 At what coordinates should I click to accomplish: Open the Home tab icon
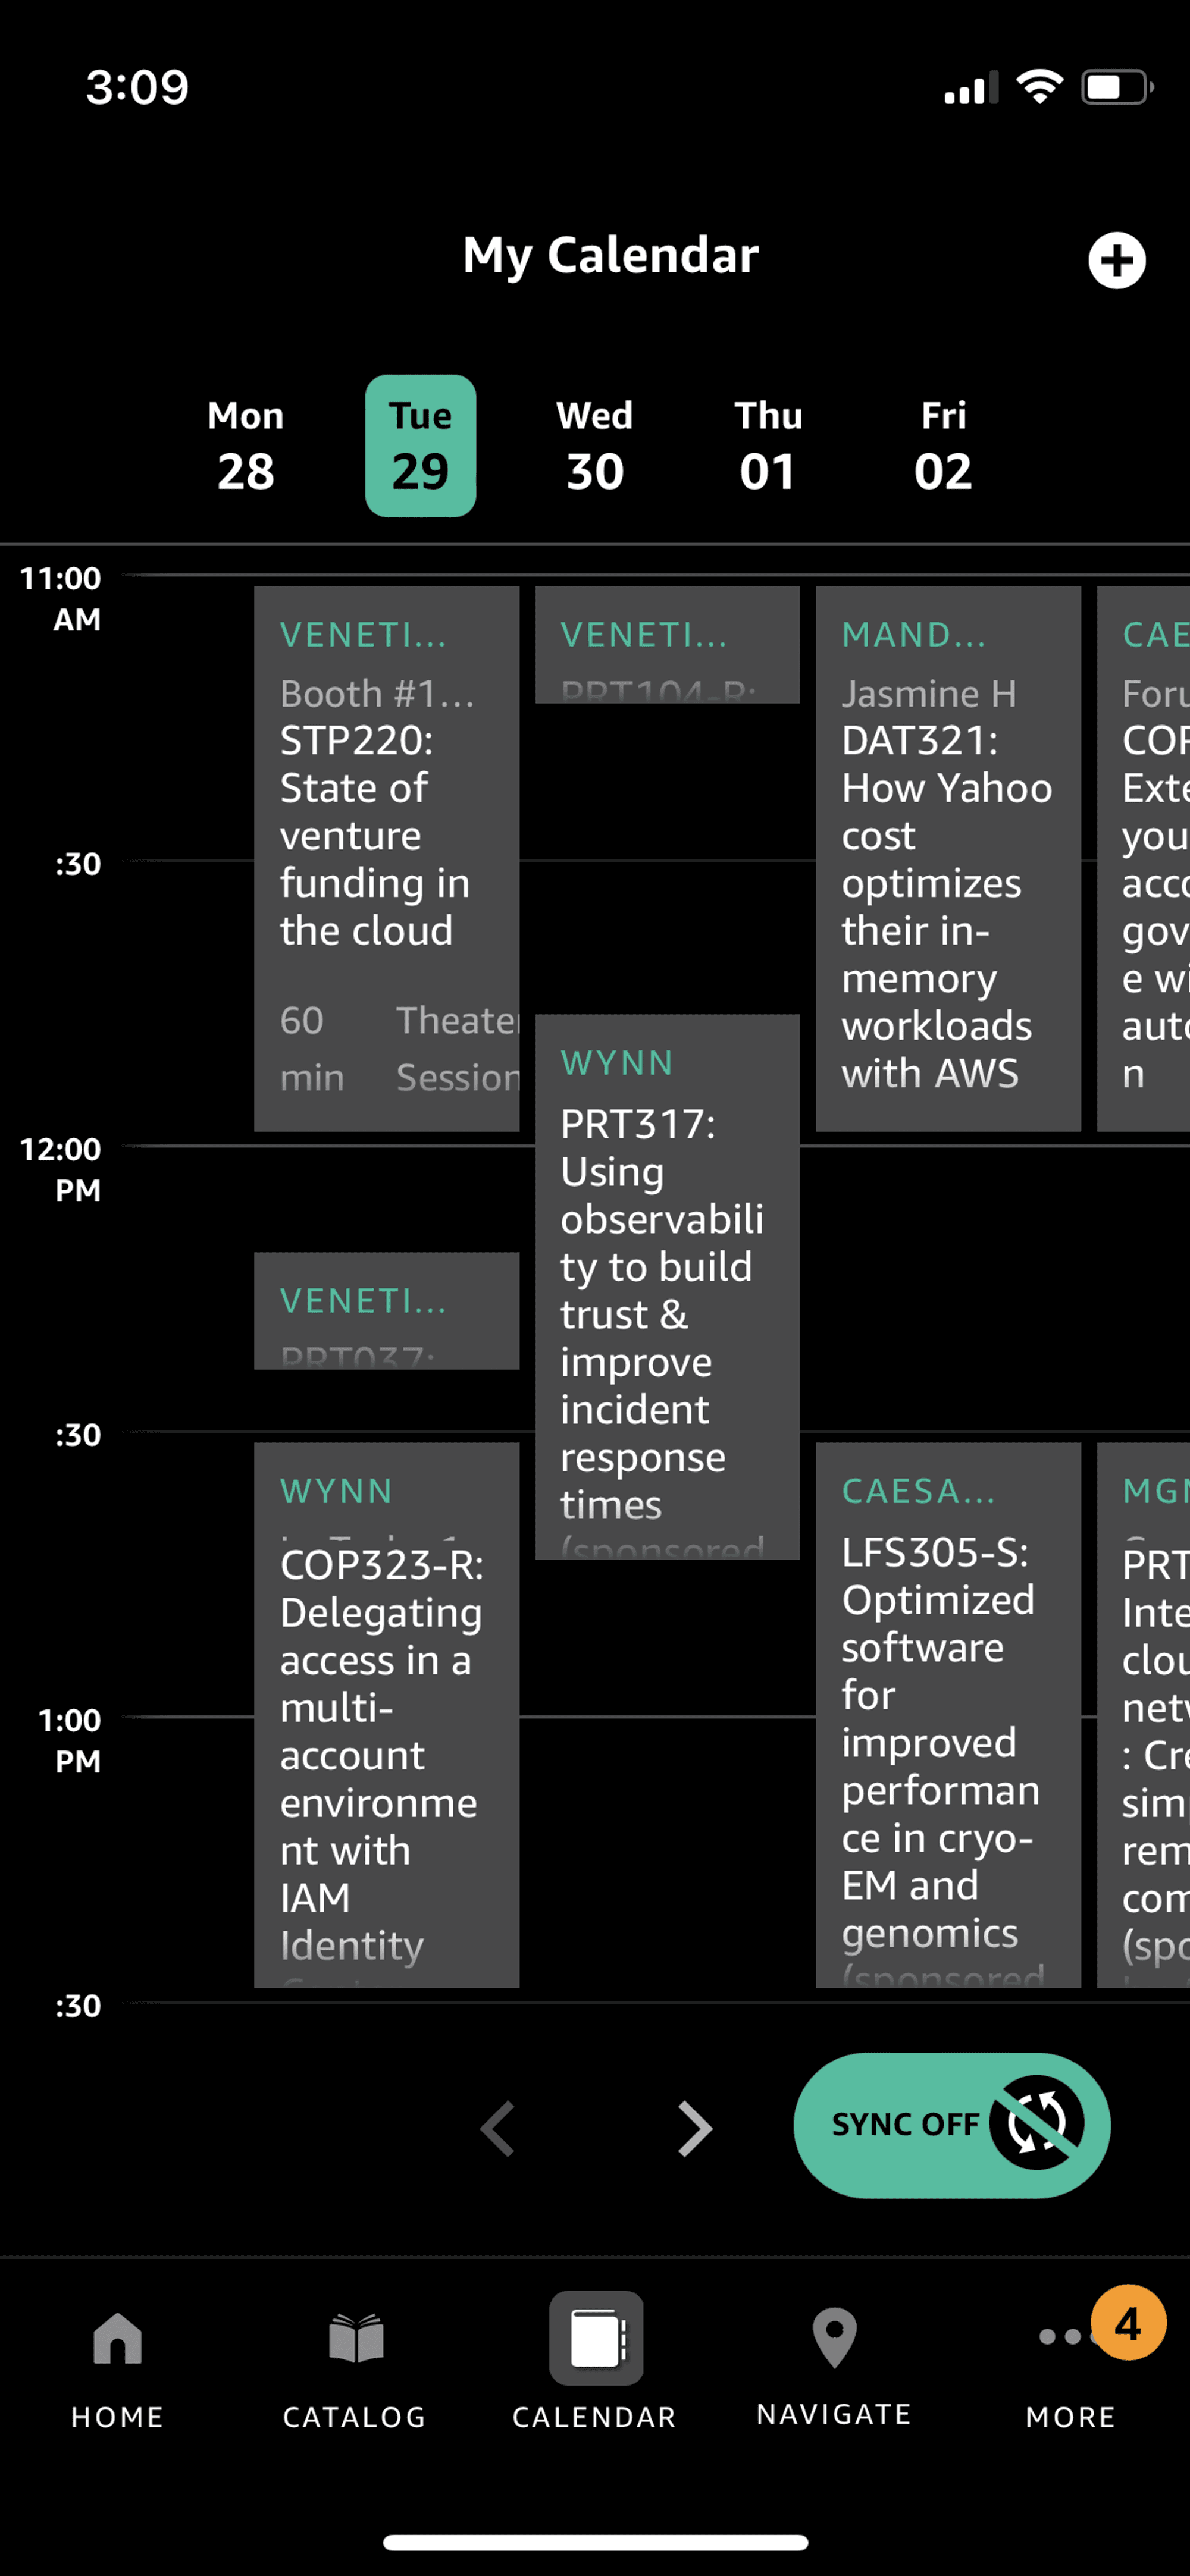click(117, 2339)
